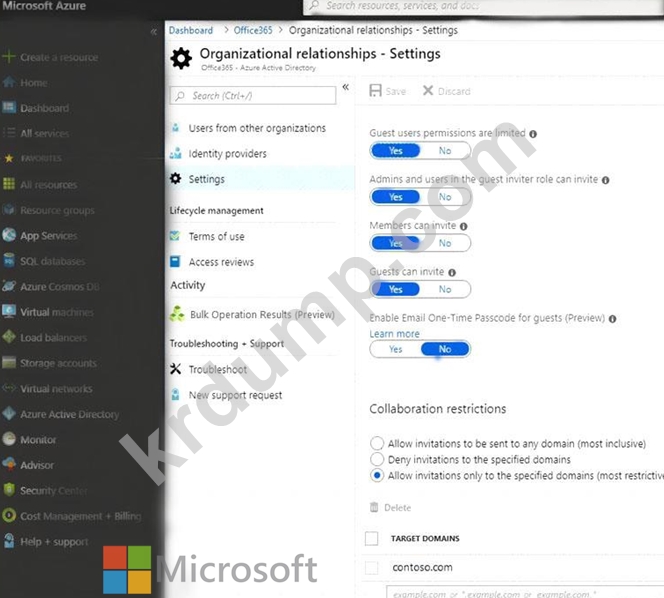The image size is (664, 598).
Task: Click the Save disk icon
Action: click(376, 91)
